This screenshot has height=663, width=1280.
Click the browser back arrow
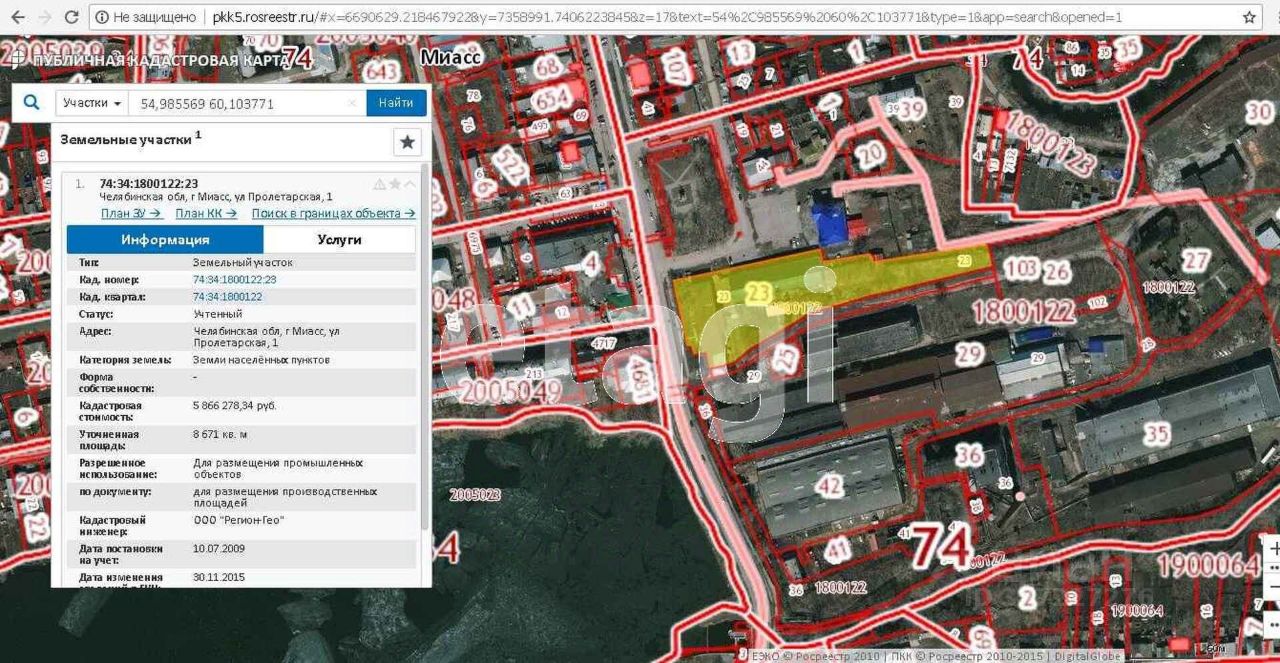[x=17, y=17]
